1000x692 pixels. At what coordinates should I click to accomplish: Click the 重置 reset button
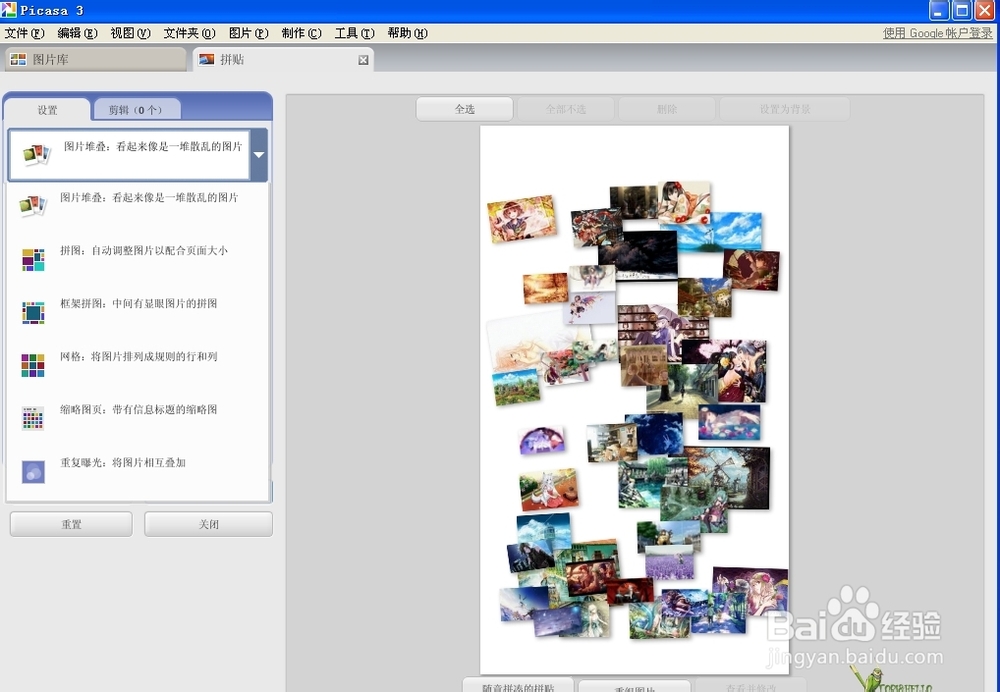71,524
